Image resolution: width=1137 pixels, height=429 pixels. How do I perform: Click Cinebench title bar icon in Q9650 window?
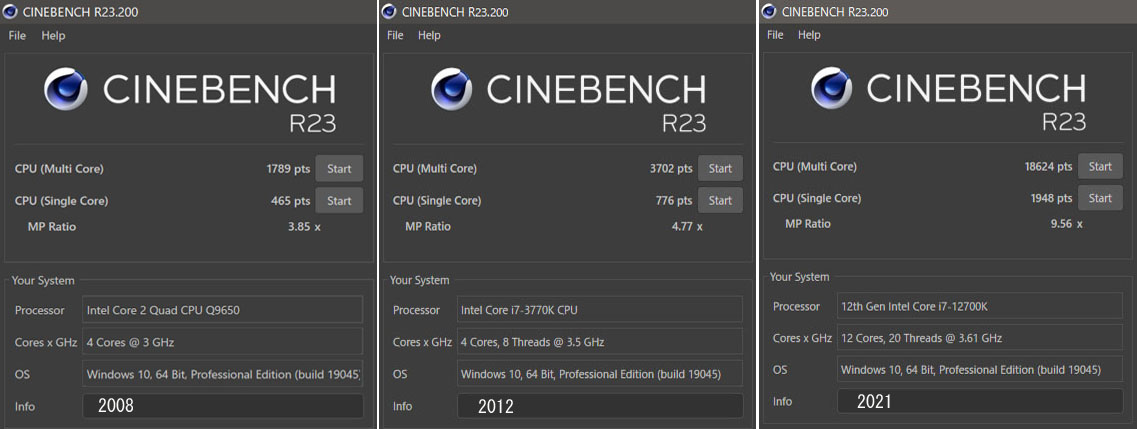[x=11, y=12]
